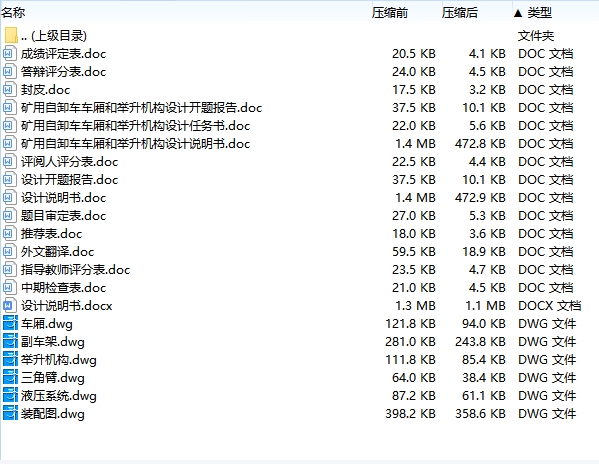Select file name 中期检查表.doc
599x464 pixels.
[63, 287]
